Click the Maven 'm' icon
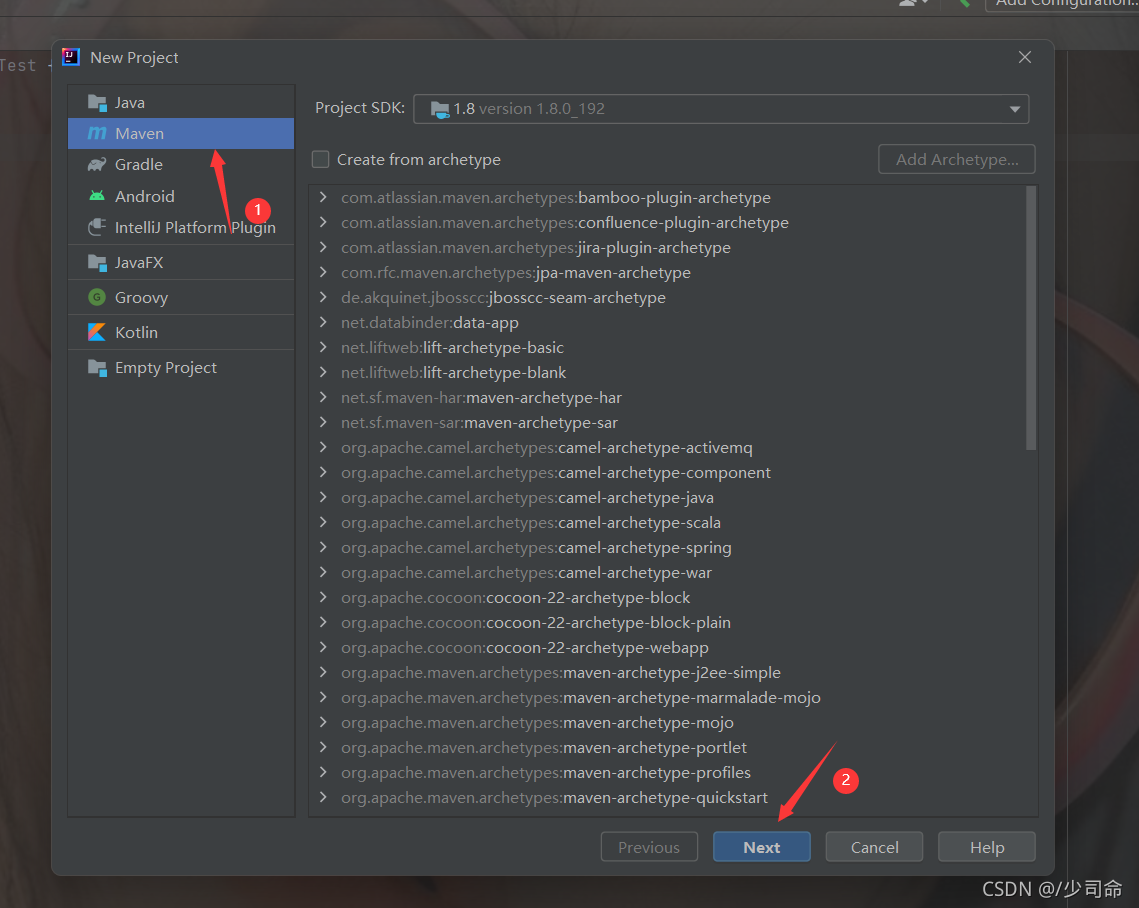The height and width of the screenshot is (908, 1139). pos(97,134)
